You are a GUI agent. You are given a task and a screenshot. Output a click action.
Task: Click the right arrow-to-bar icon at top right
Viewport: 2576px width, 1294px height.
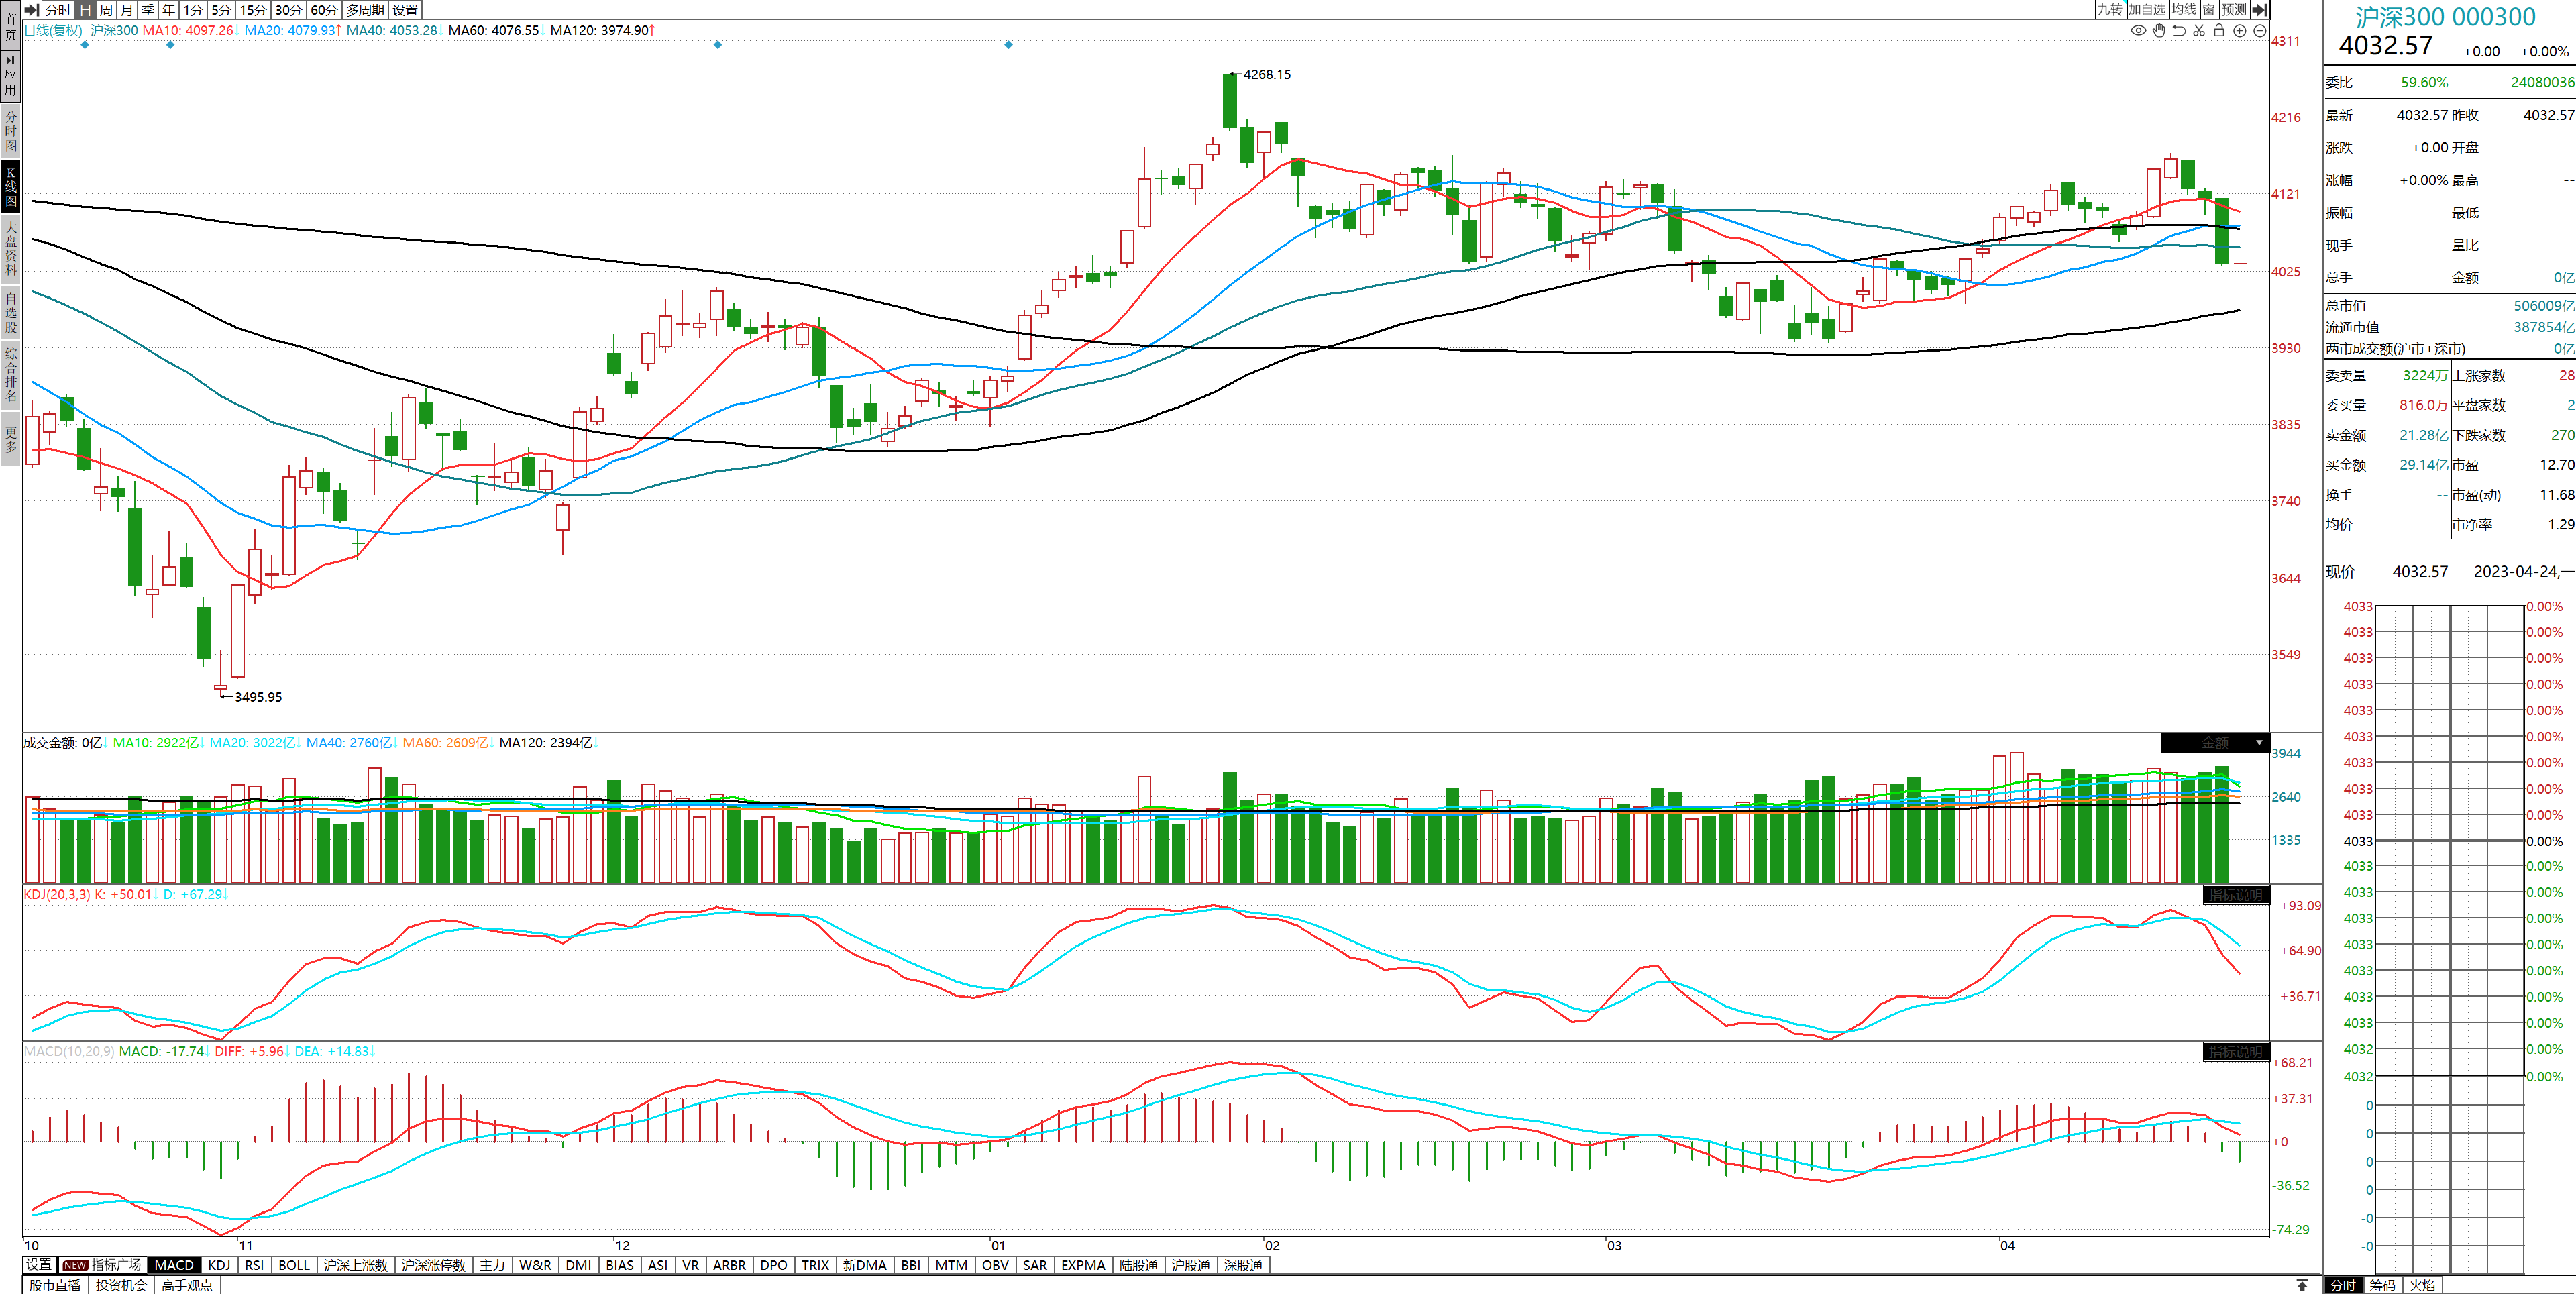[2259, 9]
